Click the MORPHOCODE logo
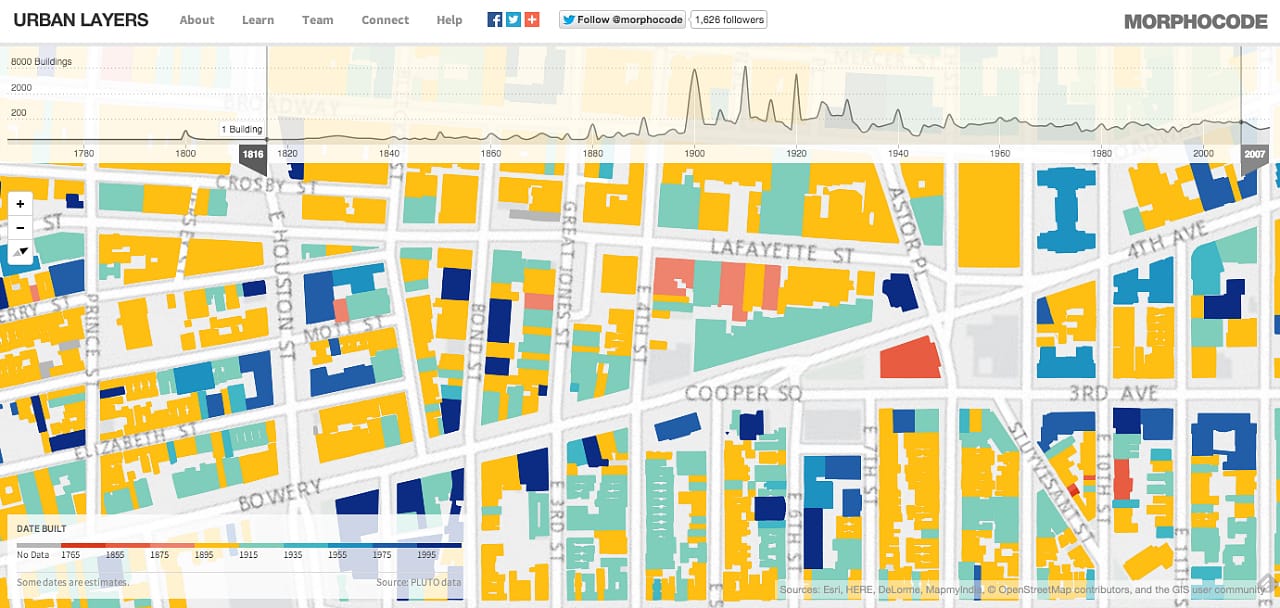 pyautogui.click(x=1196, y=19)
